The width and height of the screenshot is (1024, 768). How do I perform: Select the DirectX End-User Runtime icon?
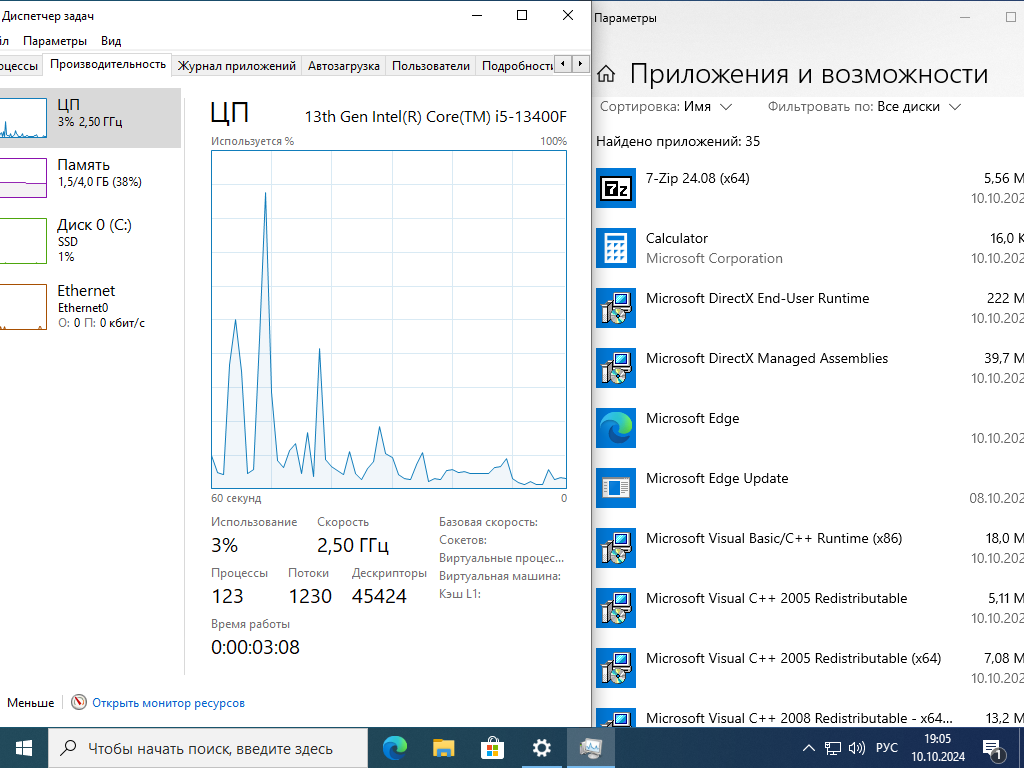pyautogui.click(x=616, y=308)
